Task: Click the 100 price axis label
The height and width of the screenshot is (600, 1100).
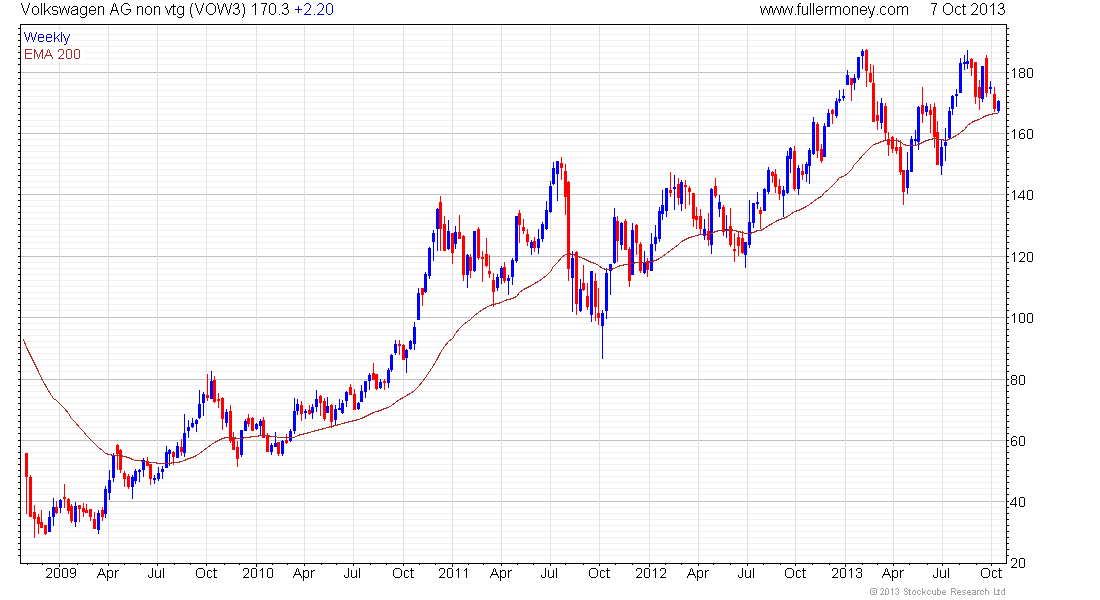Action: click(1021, 318)
